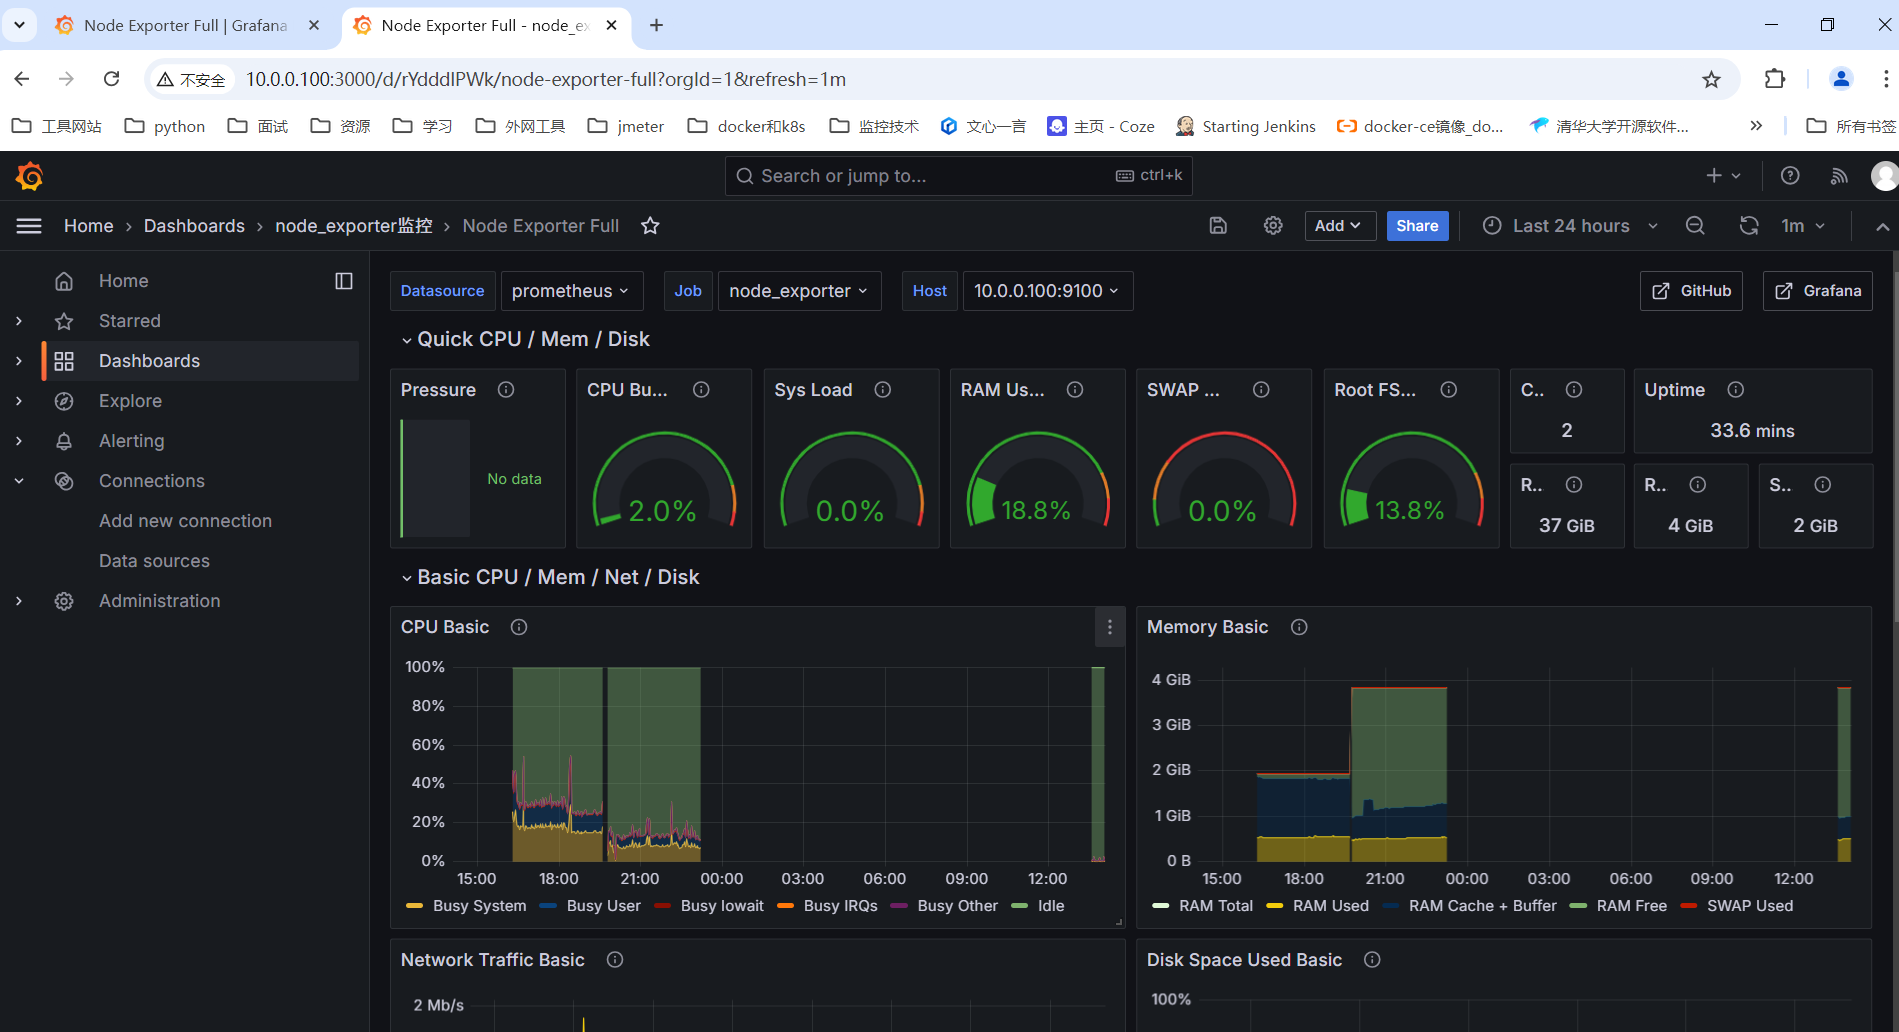Screen dimensions: 1899x1032
Task: Open the prometheus datasource dropdown
Action: [x=572, y=291]
